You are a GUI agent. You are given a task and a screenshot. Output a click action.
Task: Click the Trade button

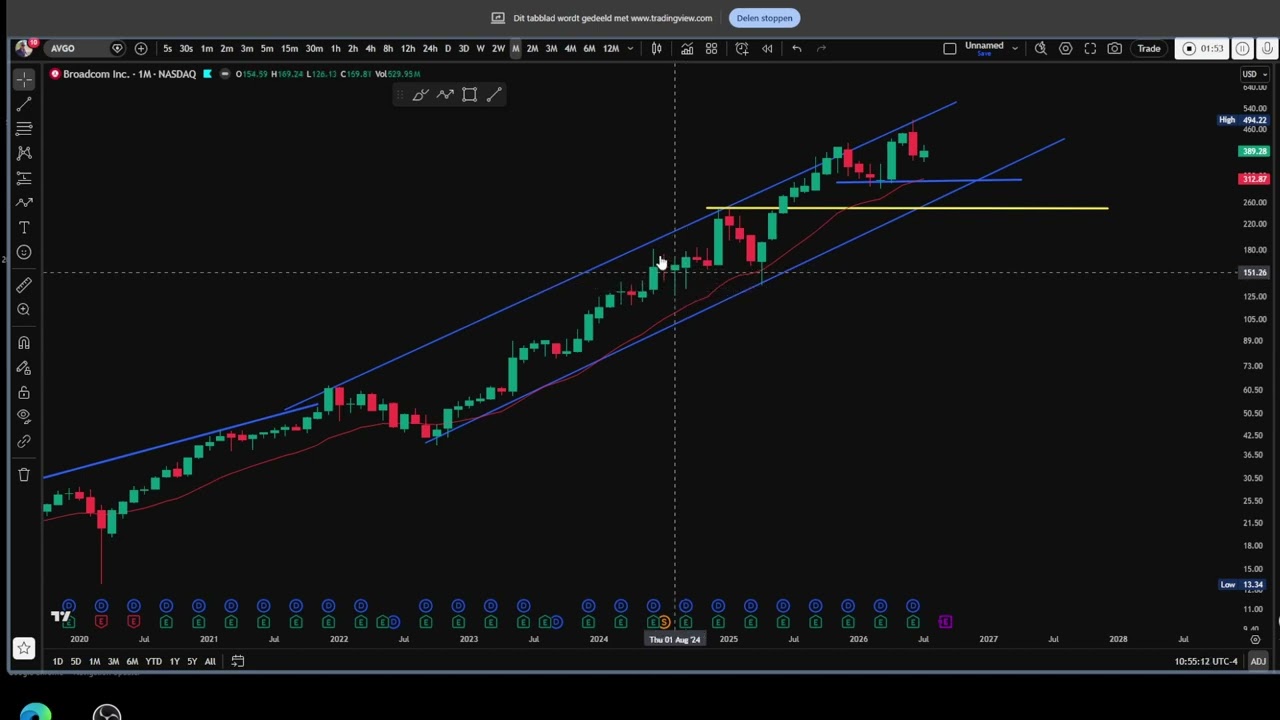click(1149, 48)
